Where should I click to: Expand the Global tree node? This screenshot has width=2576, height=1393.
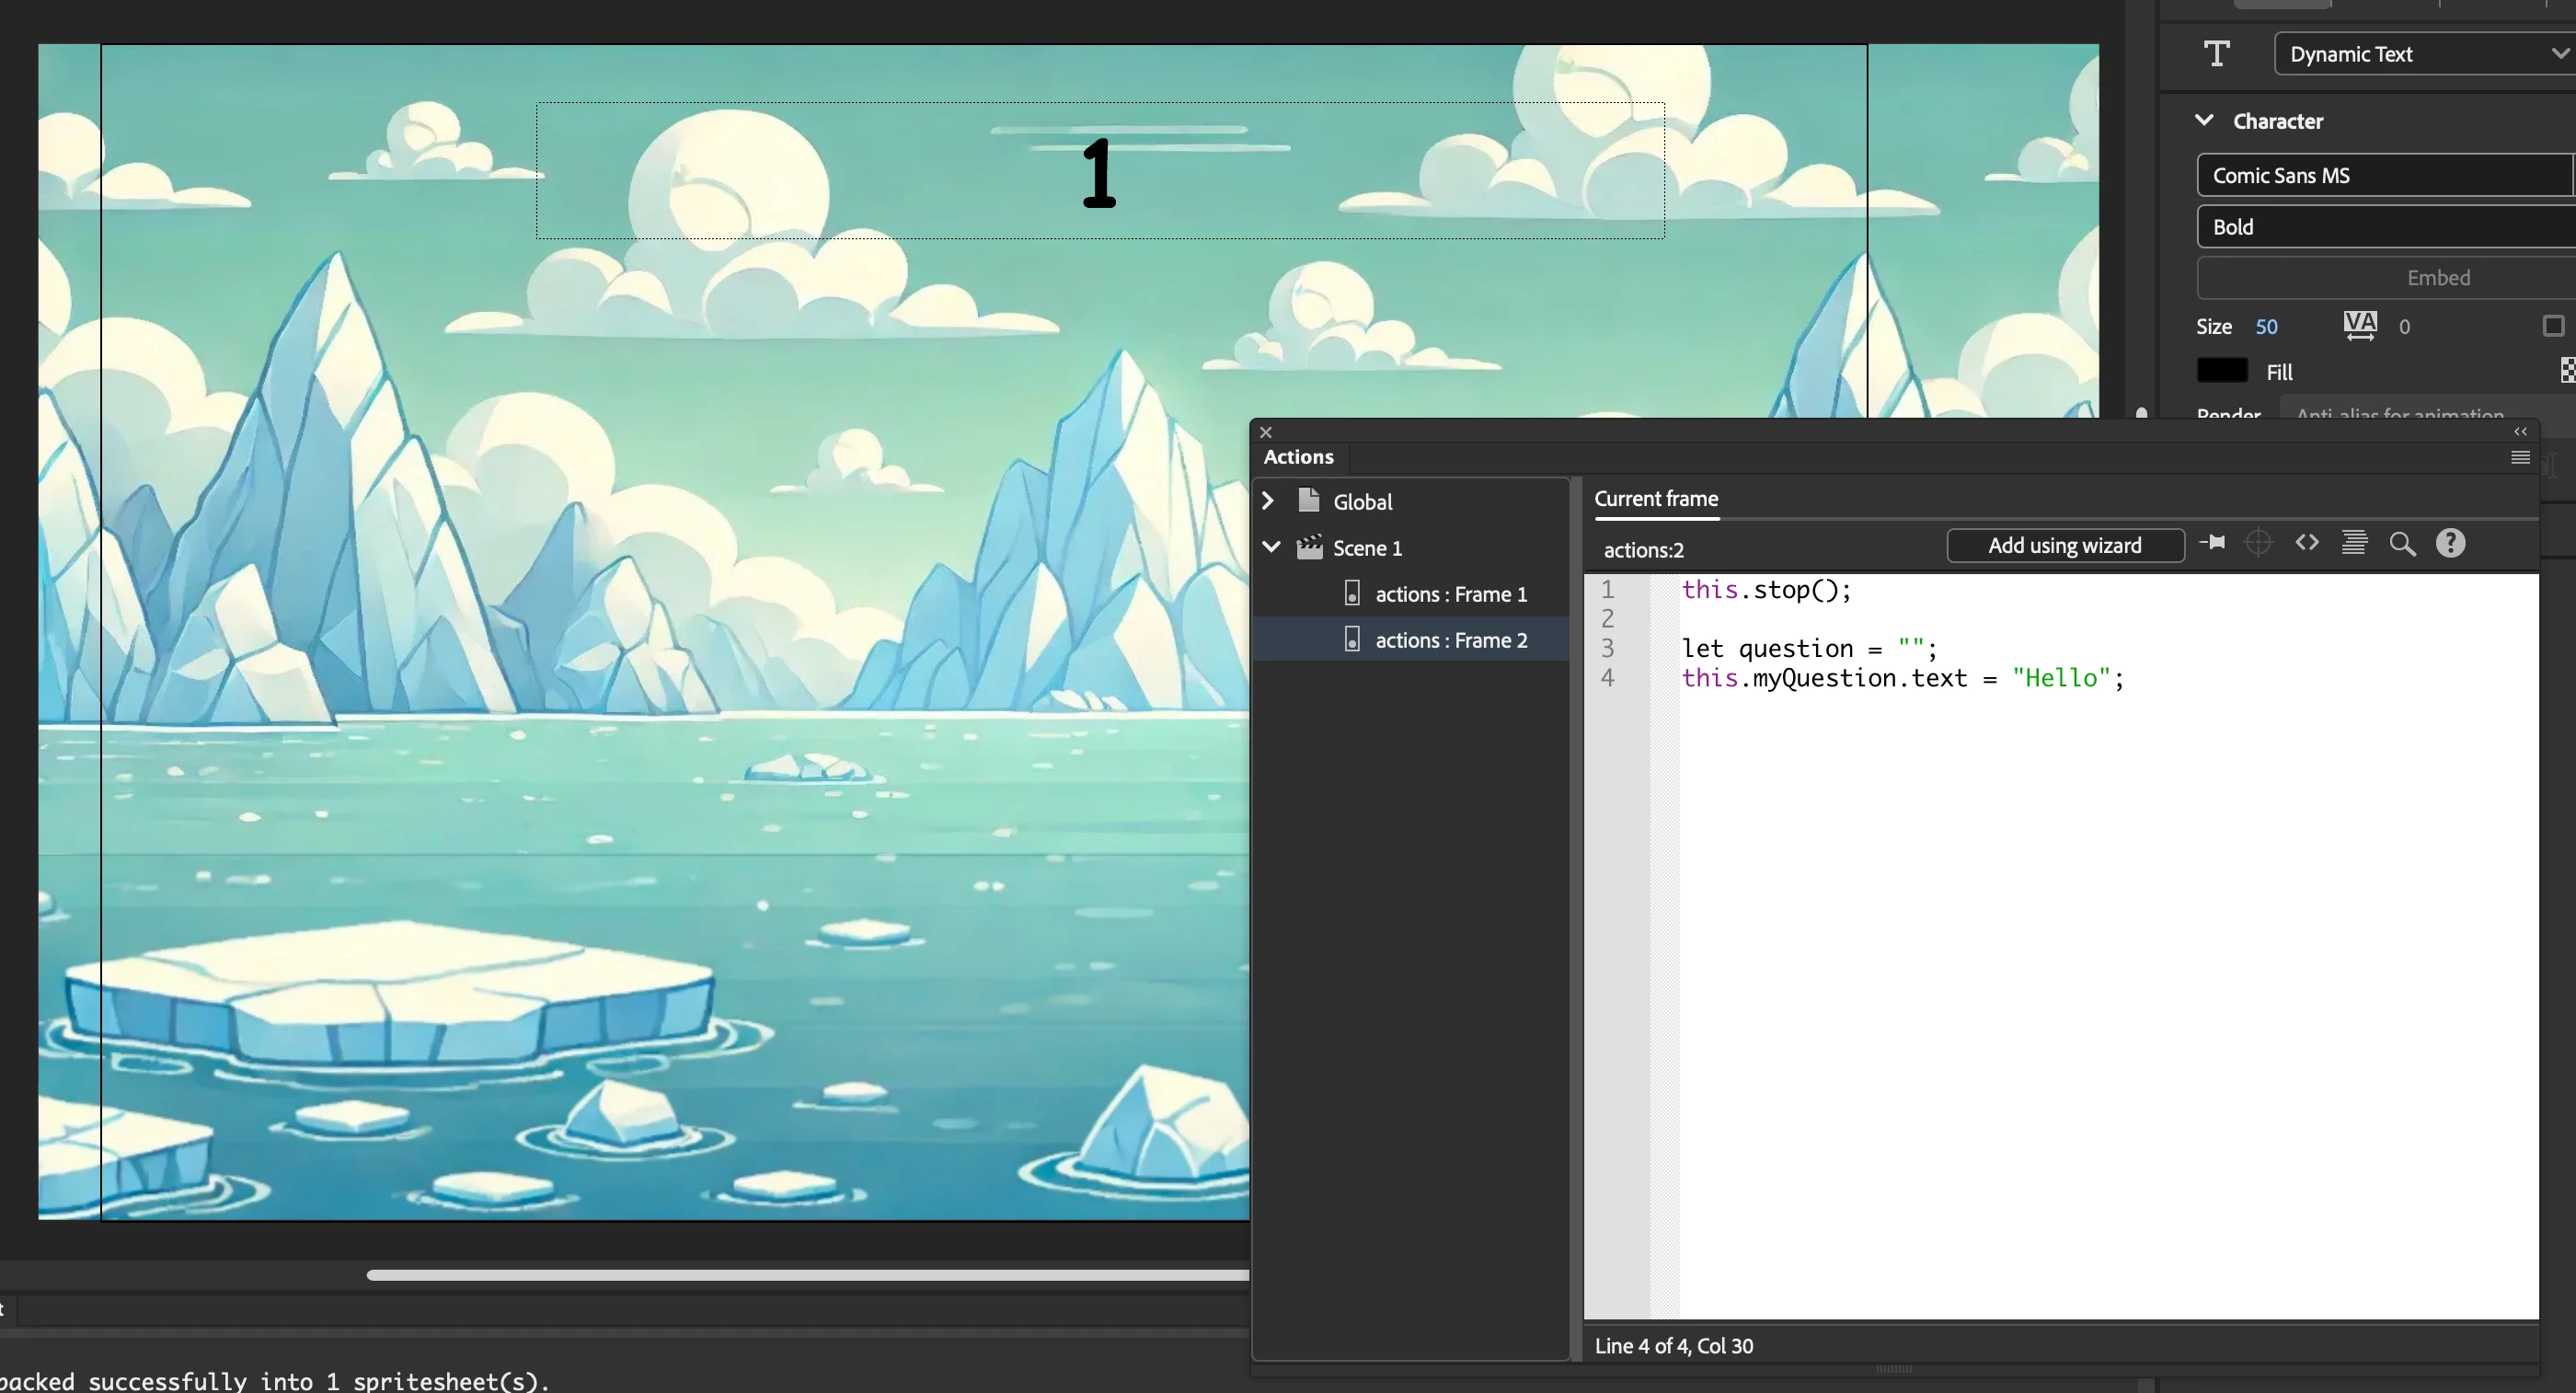click(1268, 501)
